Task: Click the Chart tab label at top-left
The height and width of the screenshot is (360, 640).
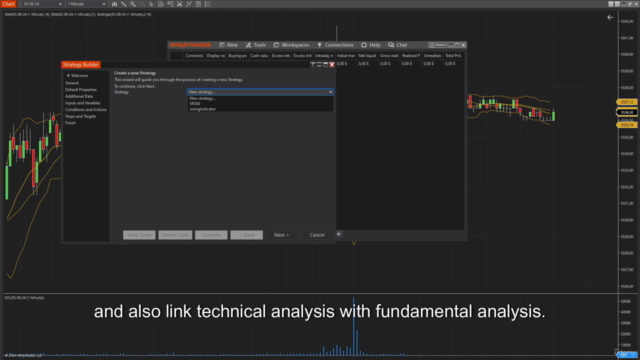Action: (8, 4)
